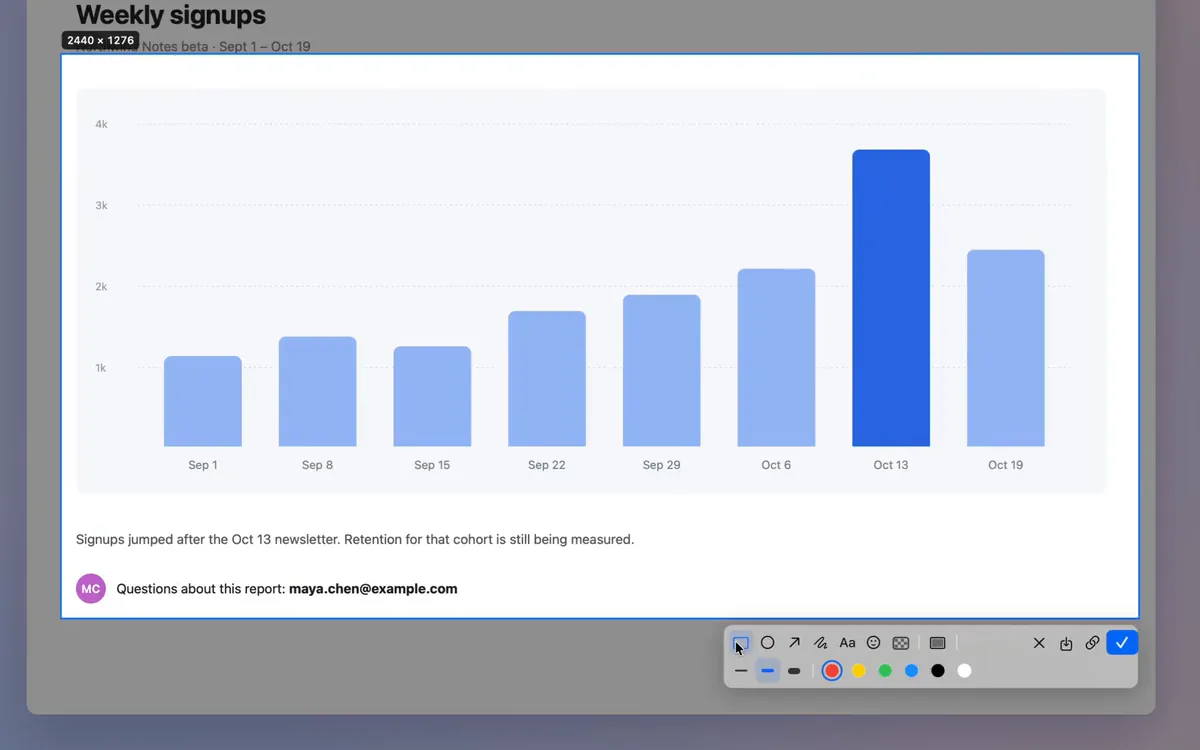Choose the arrow annotation tool

pyautogui.click(x=794, y=643)
